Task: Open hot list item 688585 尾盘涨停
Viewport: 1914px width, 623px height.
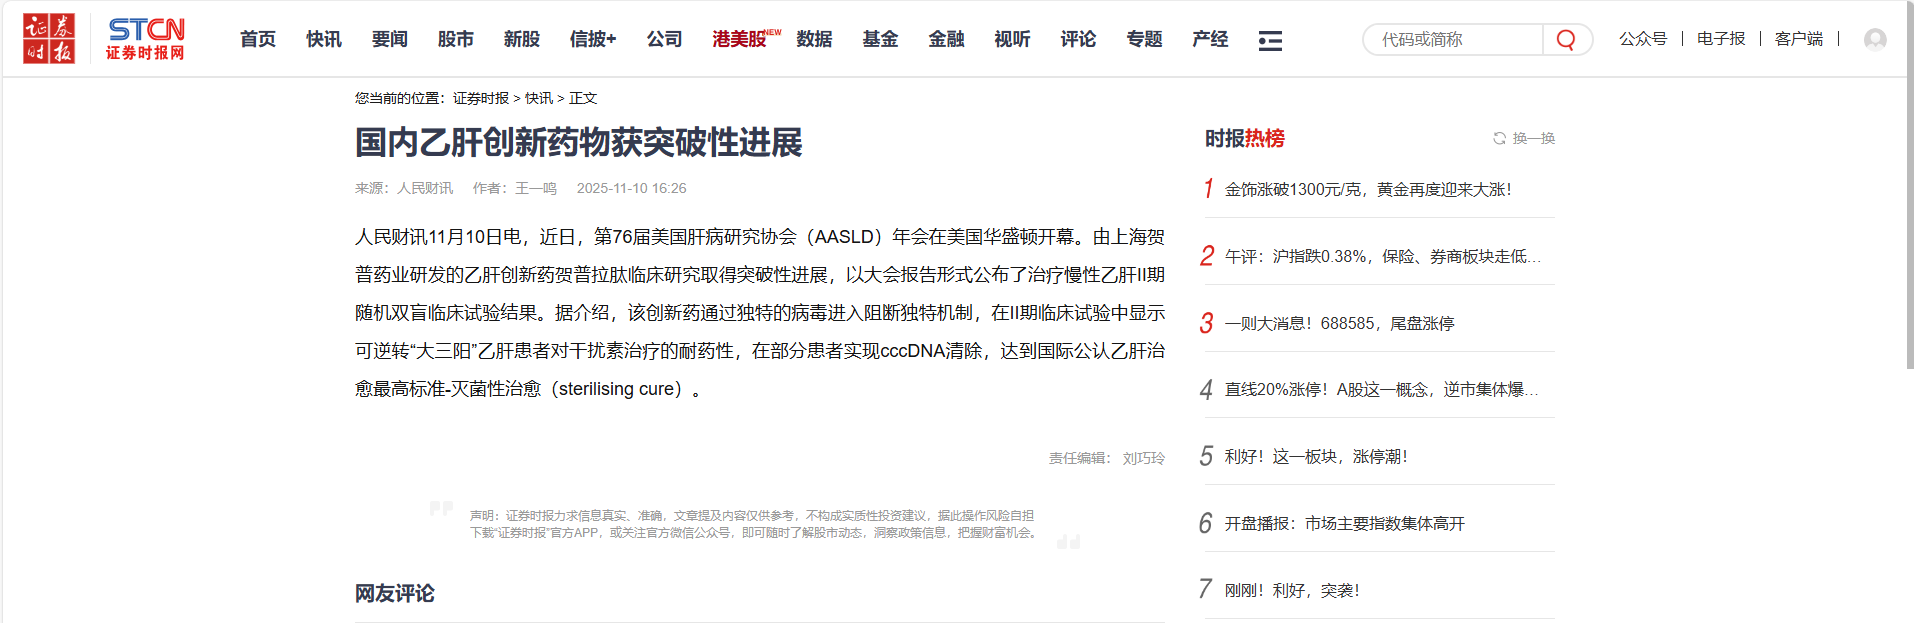Action: coord(1339,323)
